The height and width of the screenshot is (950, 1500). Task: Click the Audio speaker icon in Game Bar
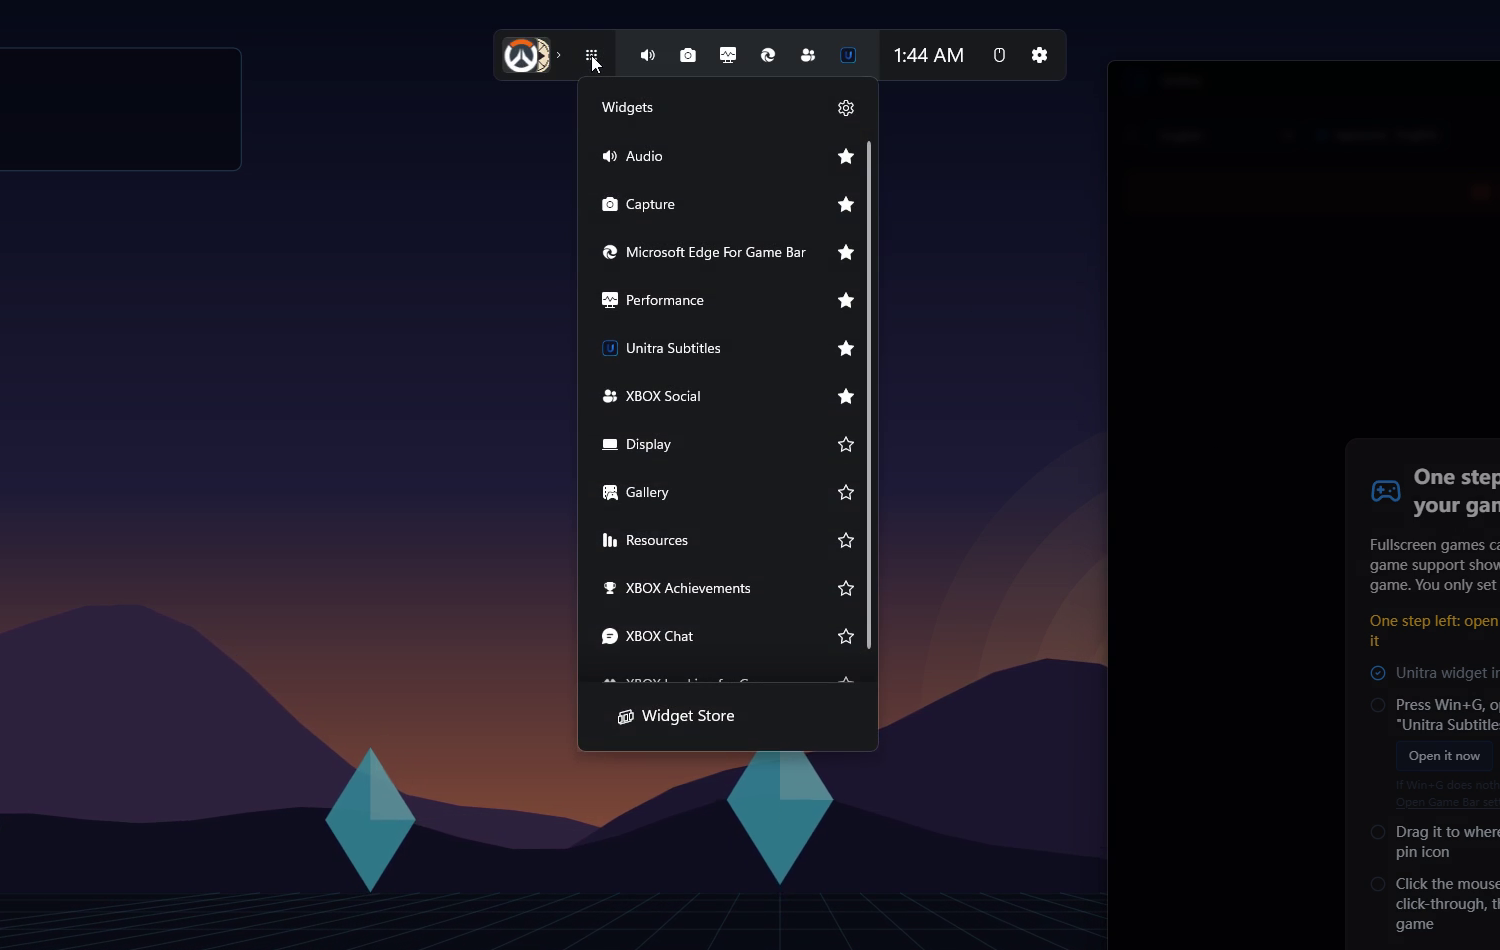pyautogui.click(x=648, y=55)
